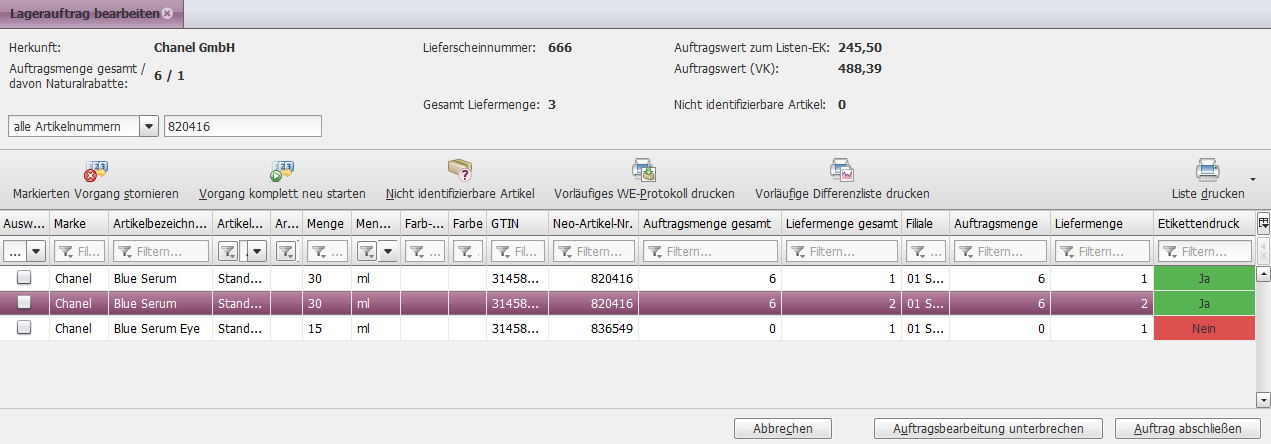Click the green Ja cell in highlighted row
Screen dimensions: 1271x444
(1204, 303)
